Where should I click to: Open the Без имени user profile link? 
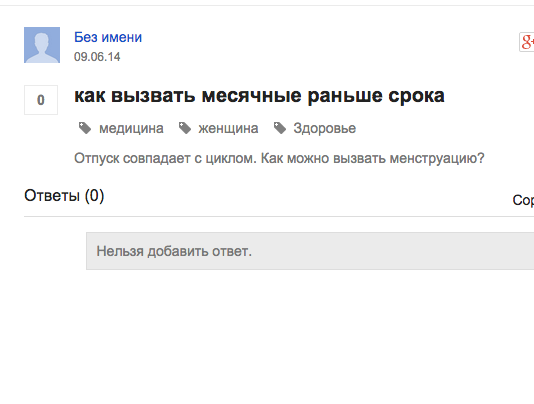click(x=108, y=37)
